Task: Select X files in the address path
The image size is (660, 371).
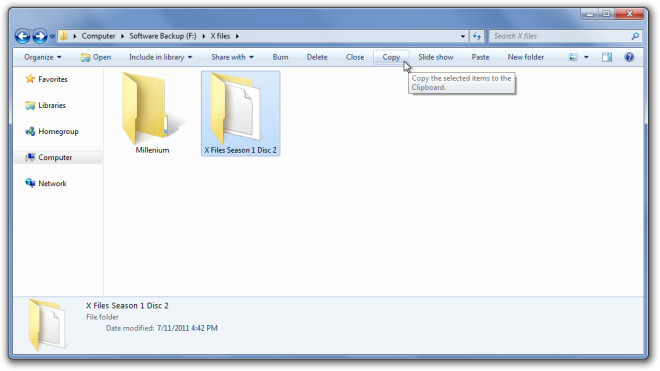Action: (220, 36)
